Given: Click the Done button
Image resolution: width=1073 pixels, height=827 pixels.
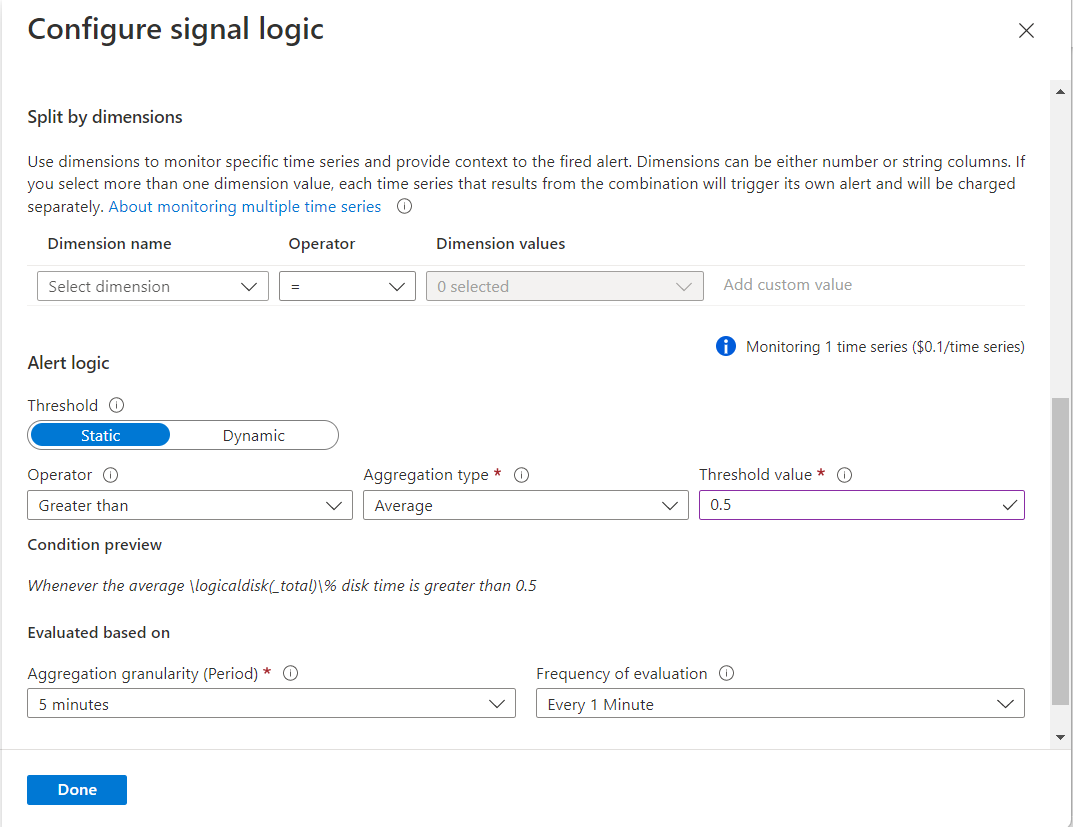Looking at the screenshot, I should [x=76, y=789].
